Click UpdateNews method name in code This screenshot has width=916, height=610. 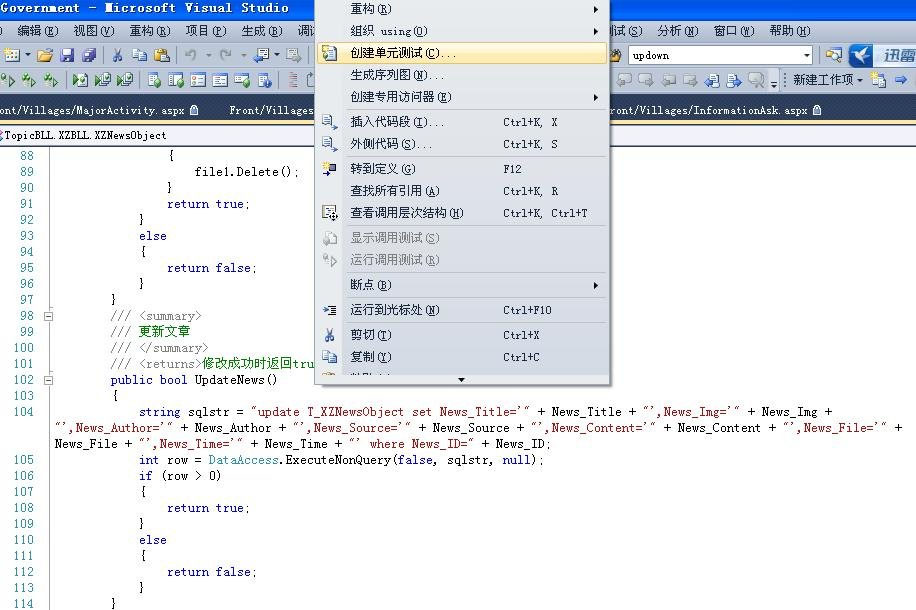(x=230, y=380)
